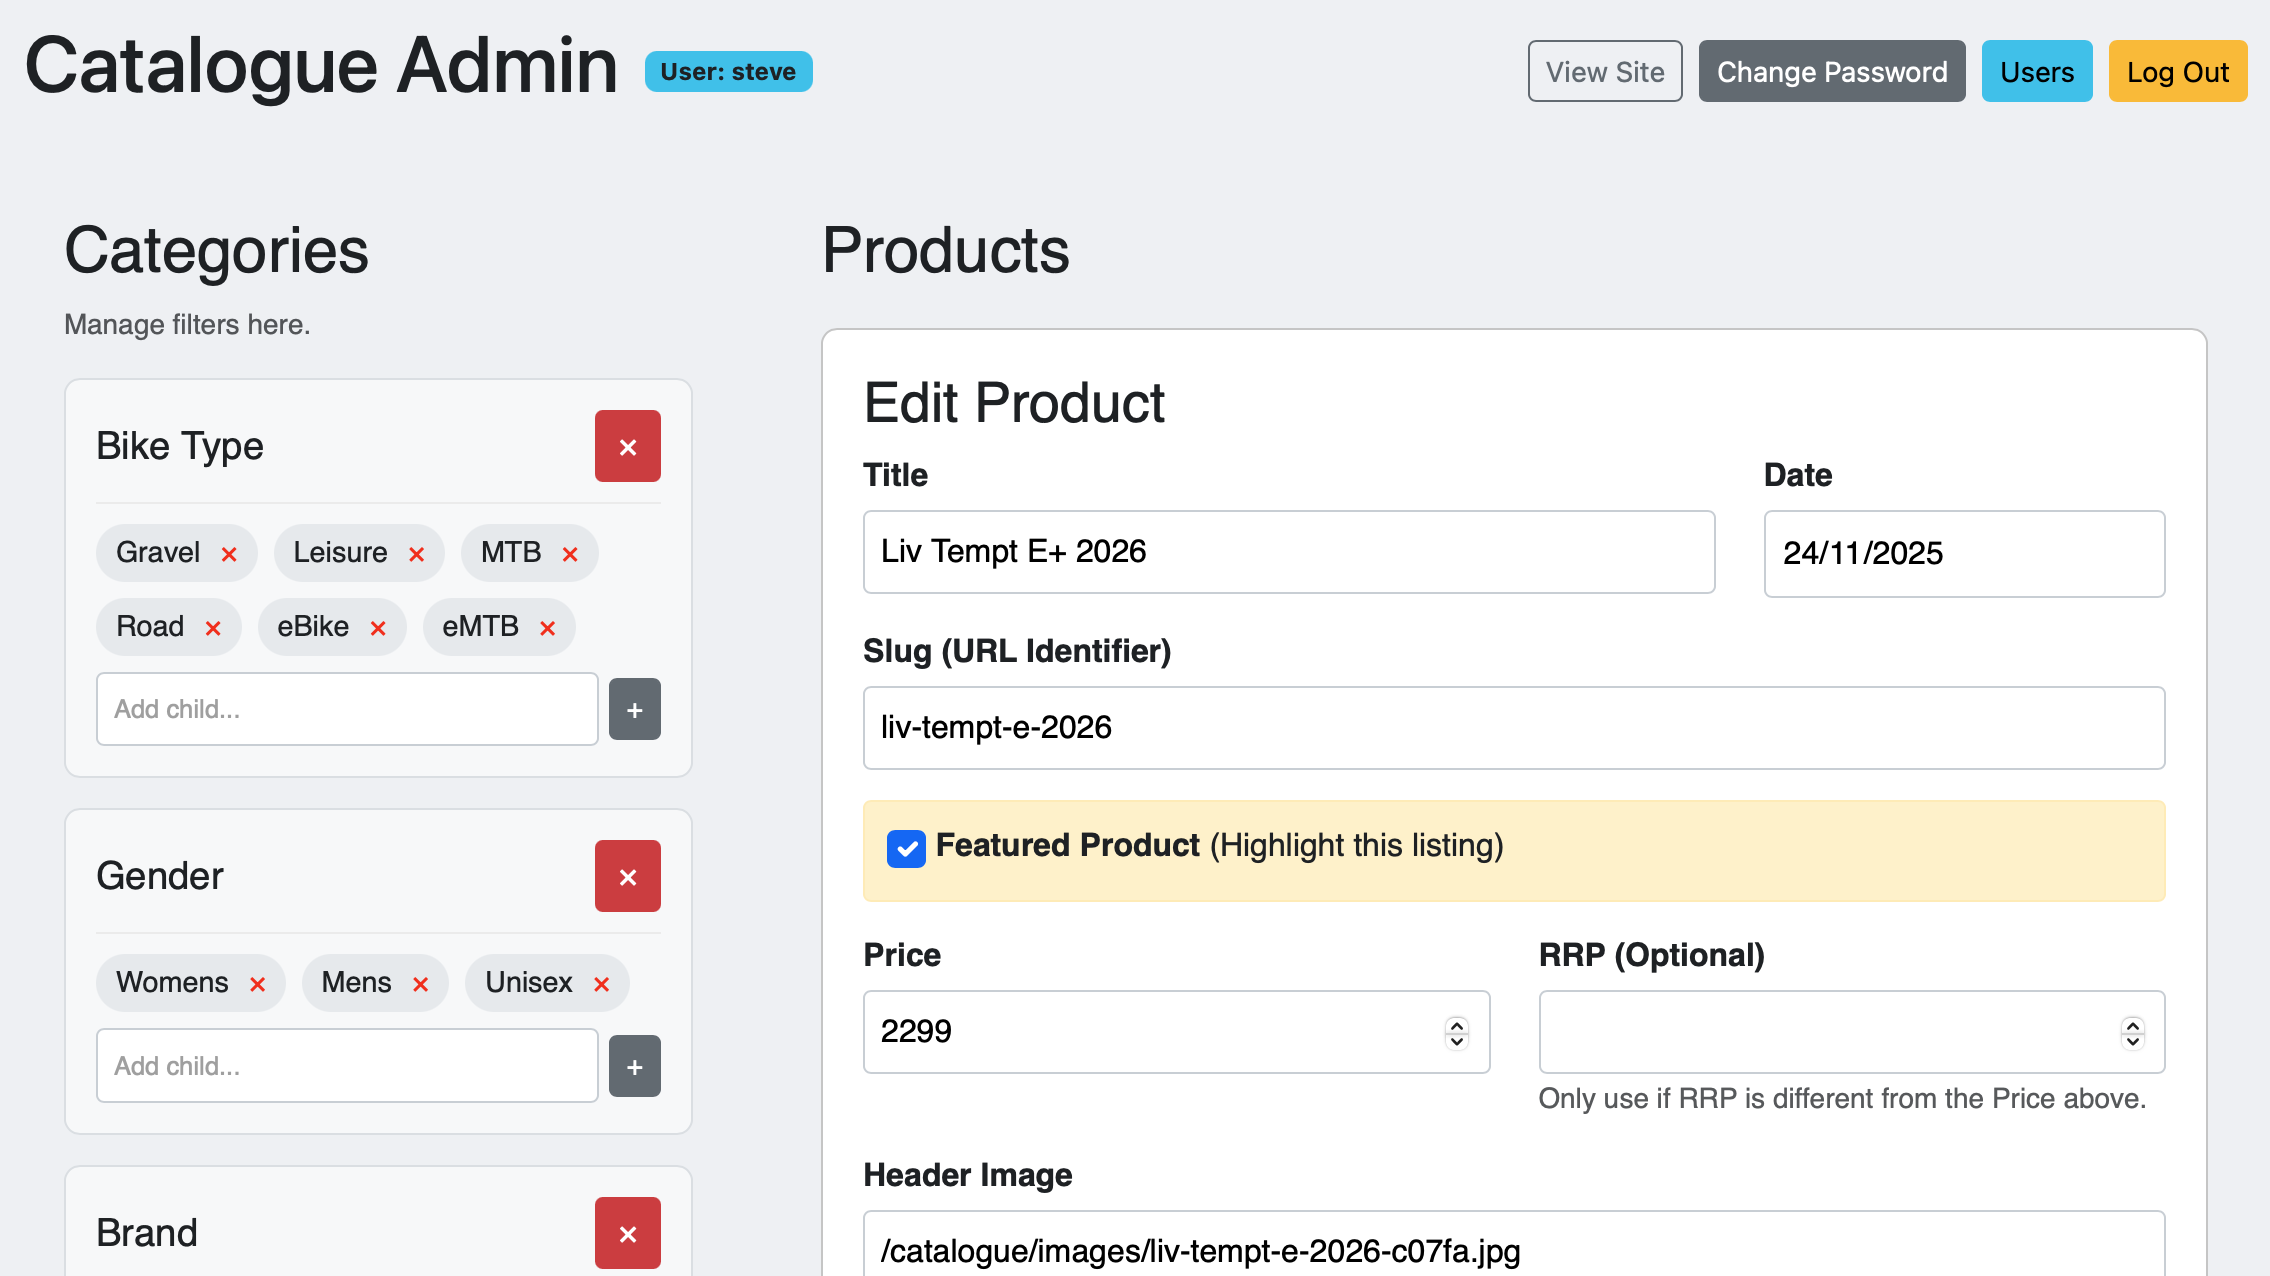Image resolution: width=2270 pixels, height=1276 pixels.
Task: Remove the eMTB tag
Action: tap(547, 628)
